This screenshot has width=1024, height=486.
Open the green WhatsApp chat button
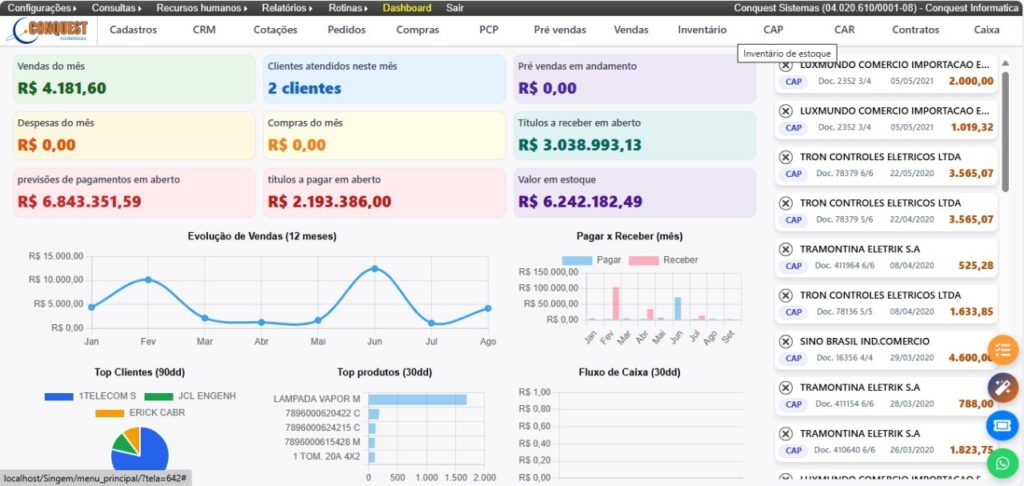1002,463
